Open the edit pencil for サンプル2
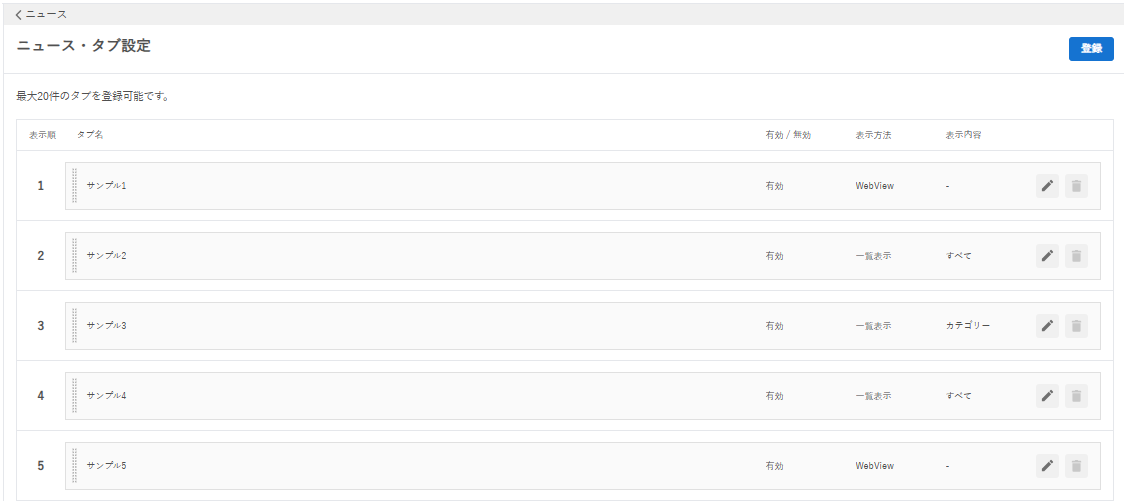Screen dimensions: 1126x503 (1047, 256)
